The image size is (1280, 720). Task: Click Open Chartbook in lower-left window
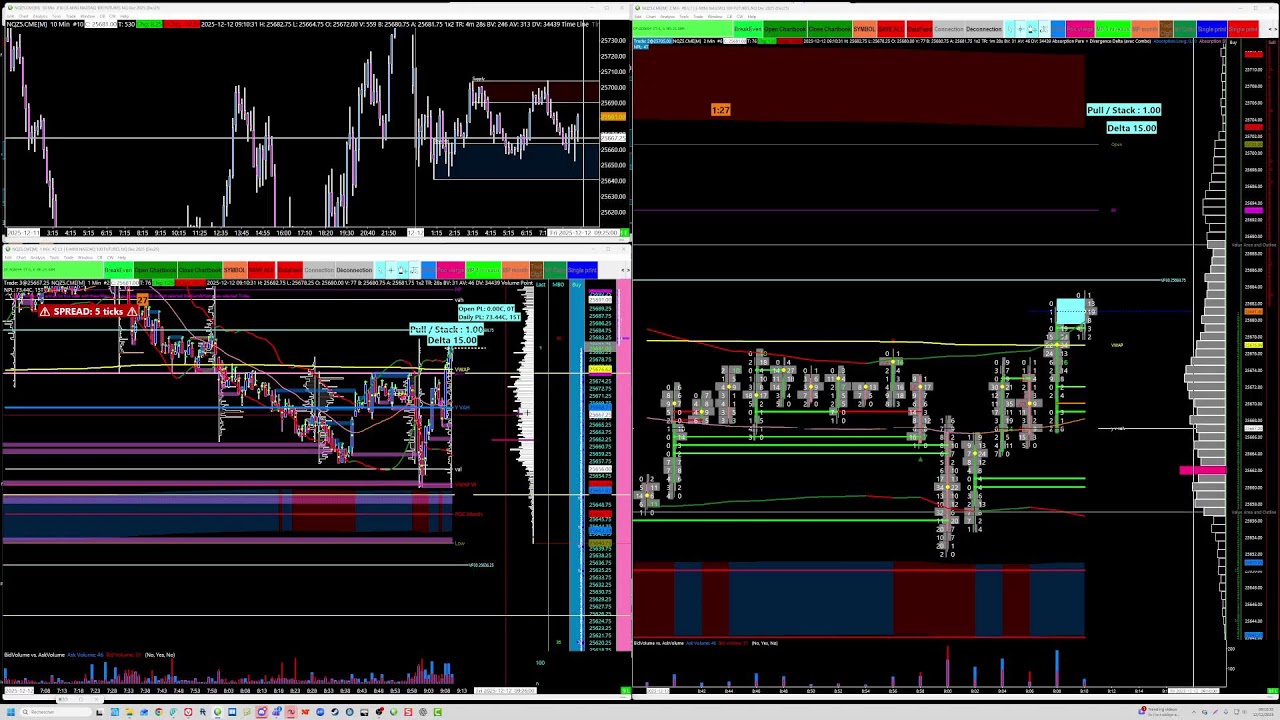(155, 270)
